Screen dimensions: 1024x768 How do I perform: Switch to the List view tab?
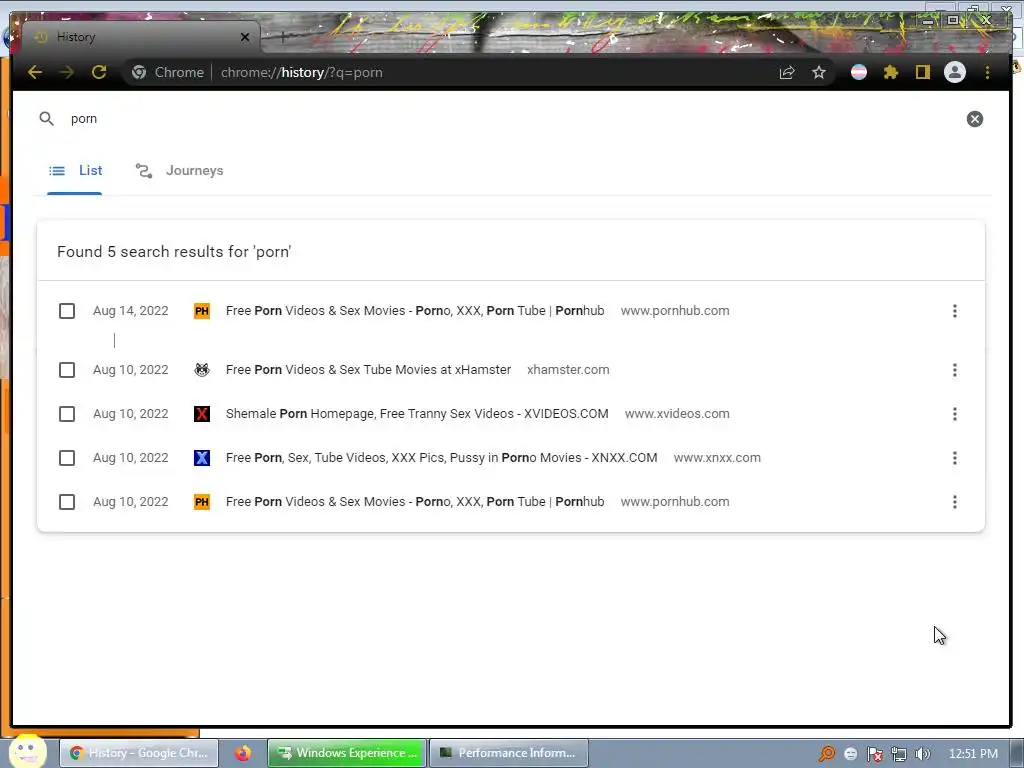click(75, 171)
